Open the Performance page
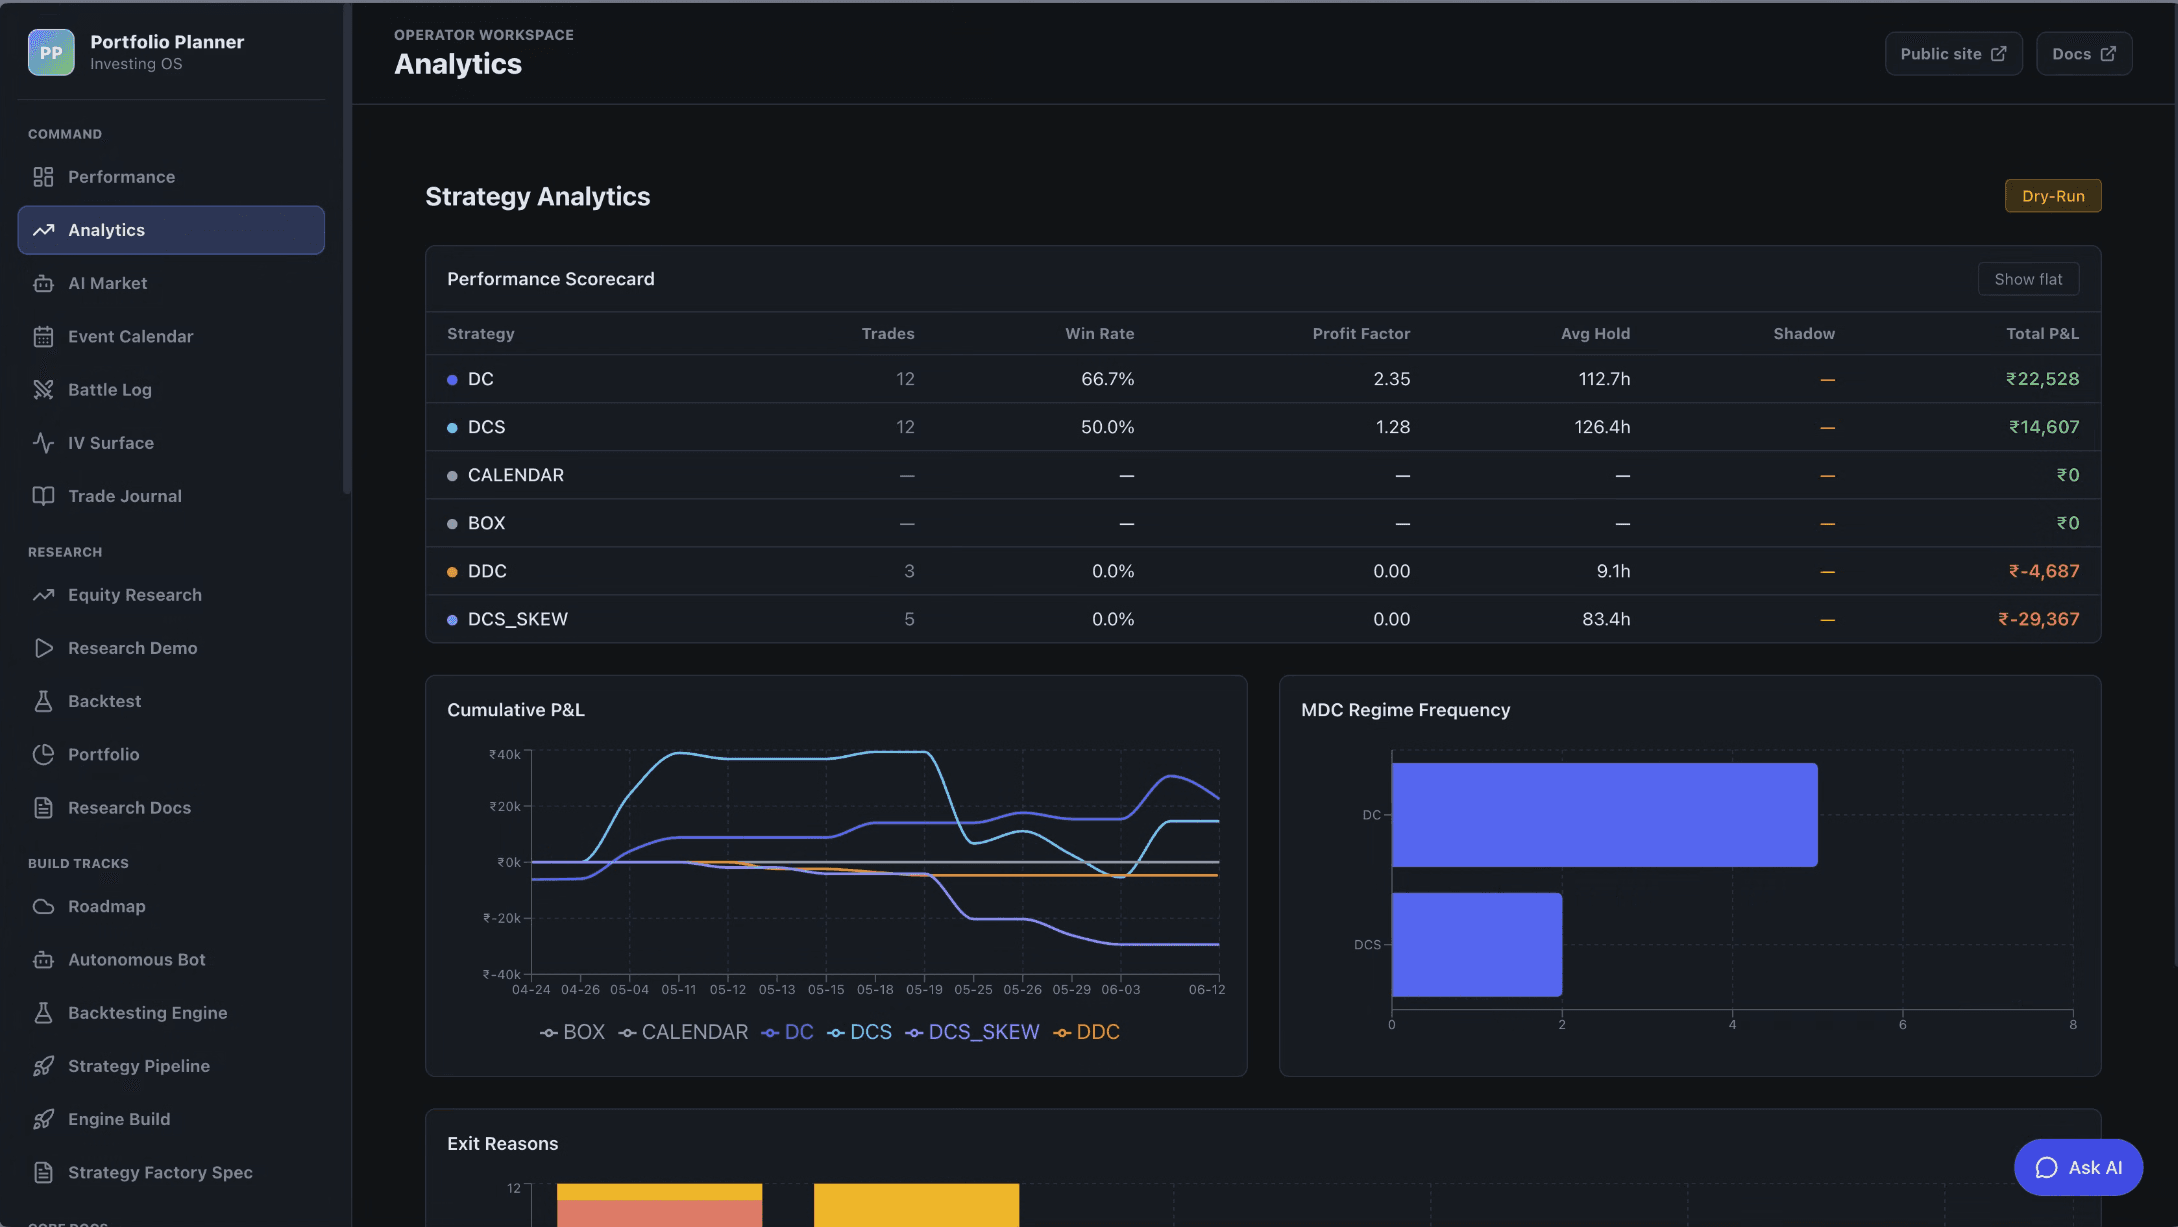 tap(171, 177)
